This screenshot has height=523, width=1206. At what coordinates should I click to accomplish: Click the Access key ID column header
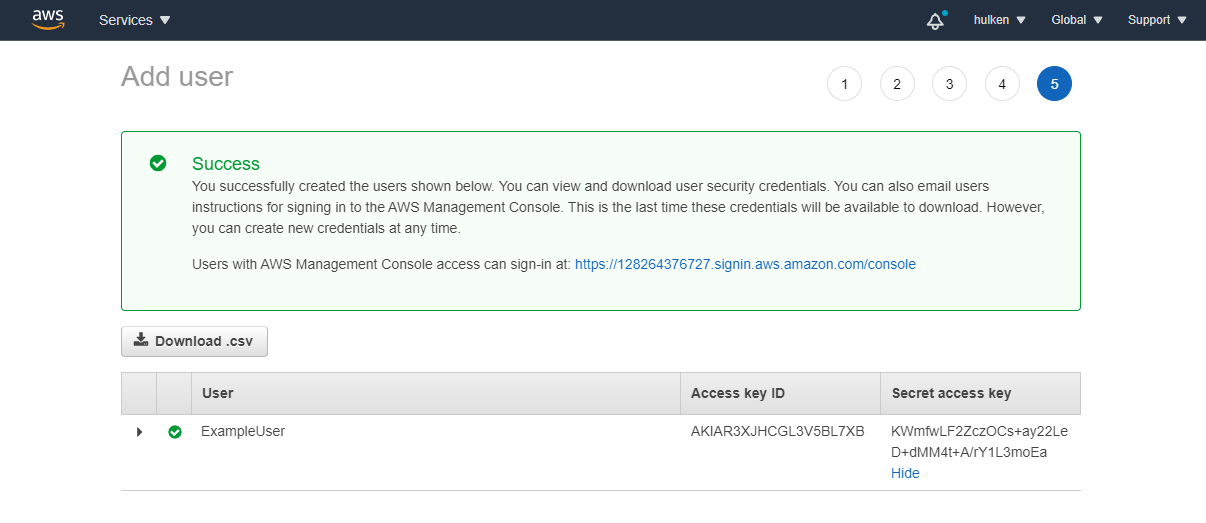pos(737,393)
